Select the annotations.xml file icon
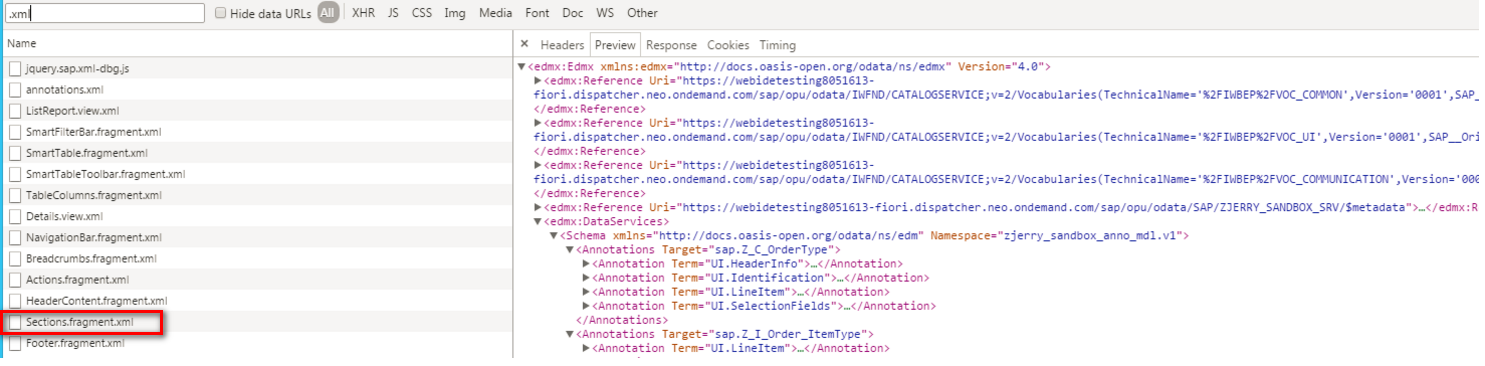 pos(15,90)
